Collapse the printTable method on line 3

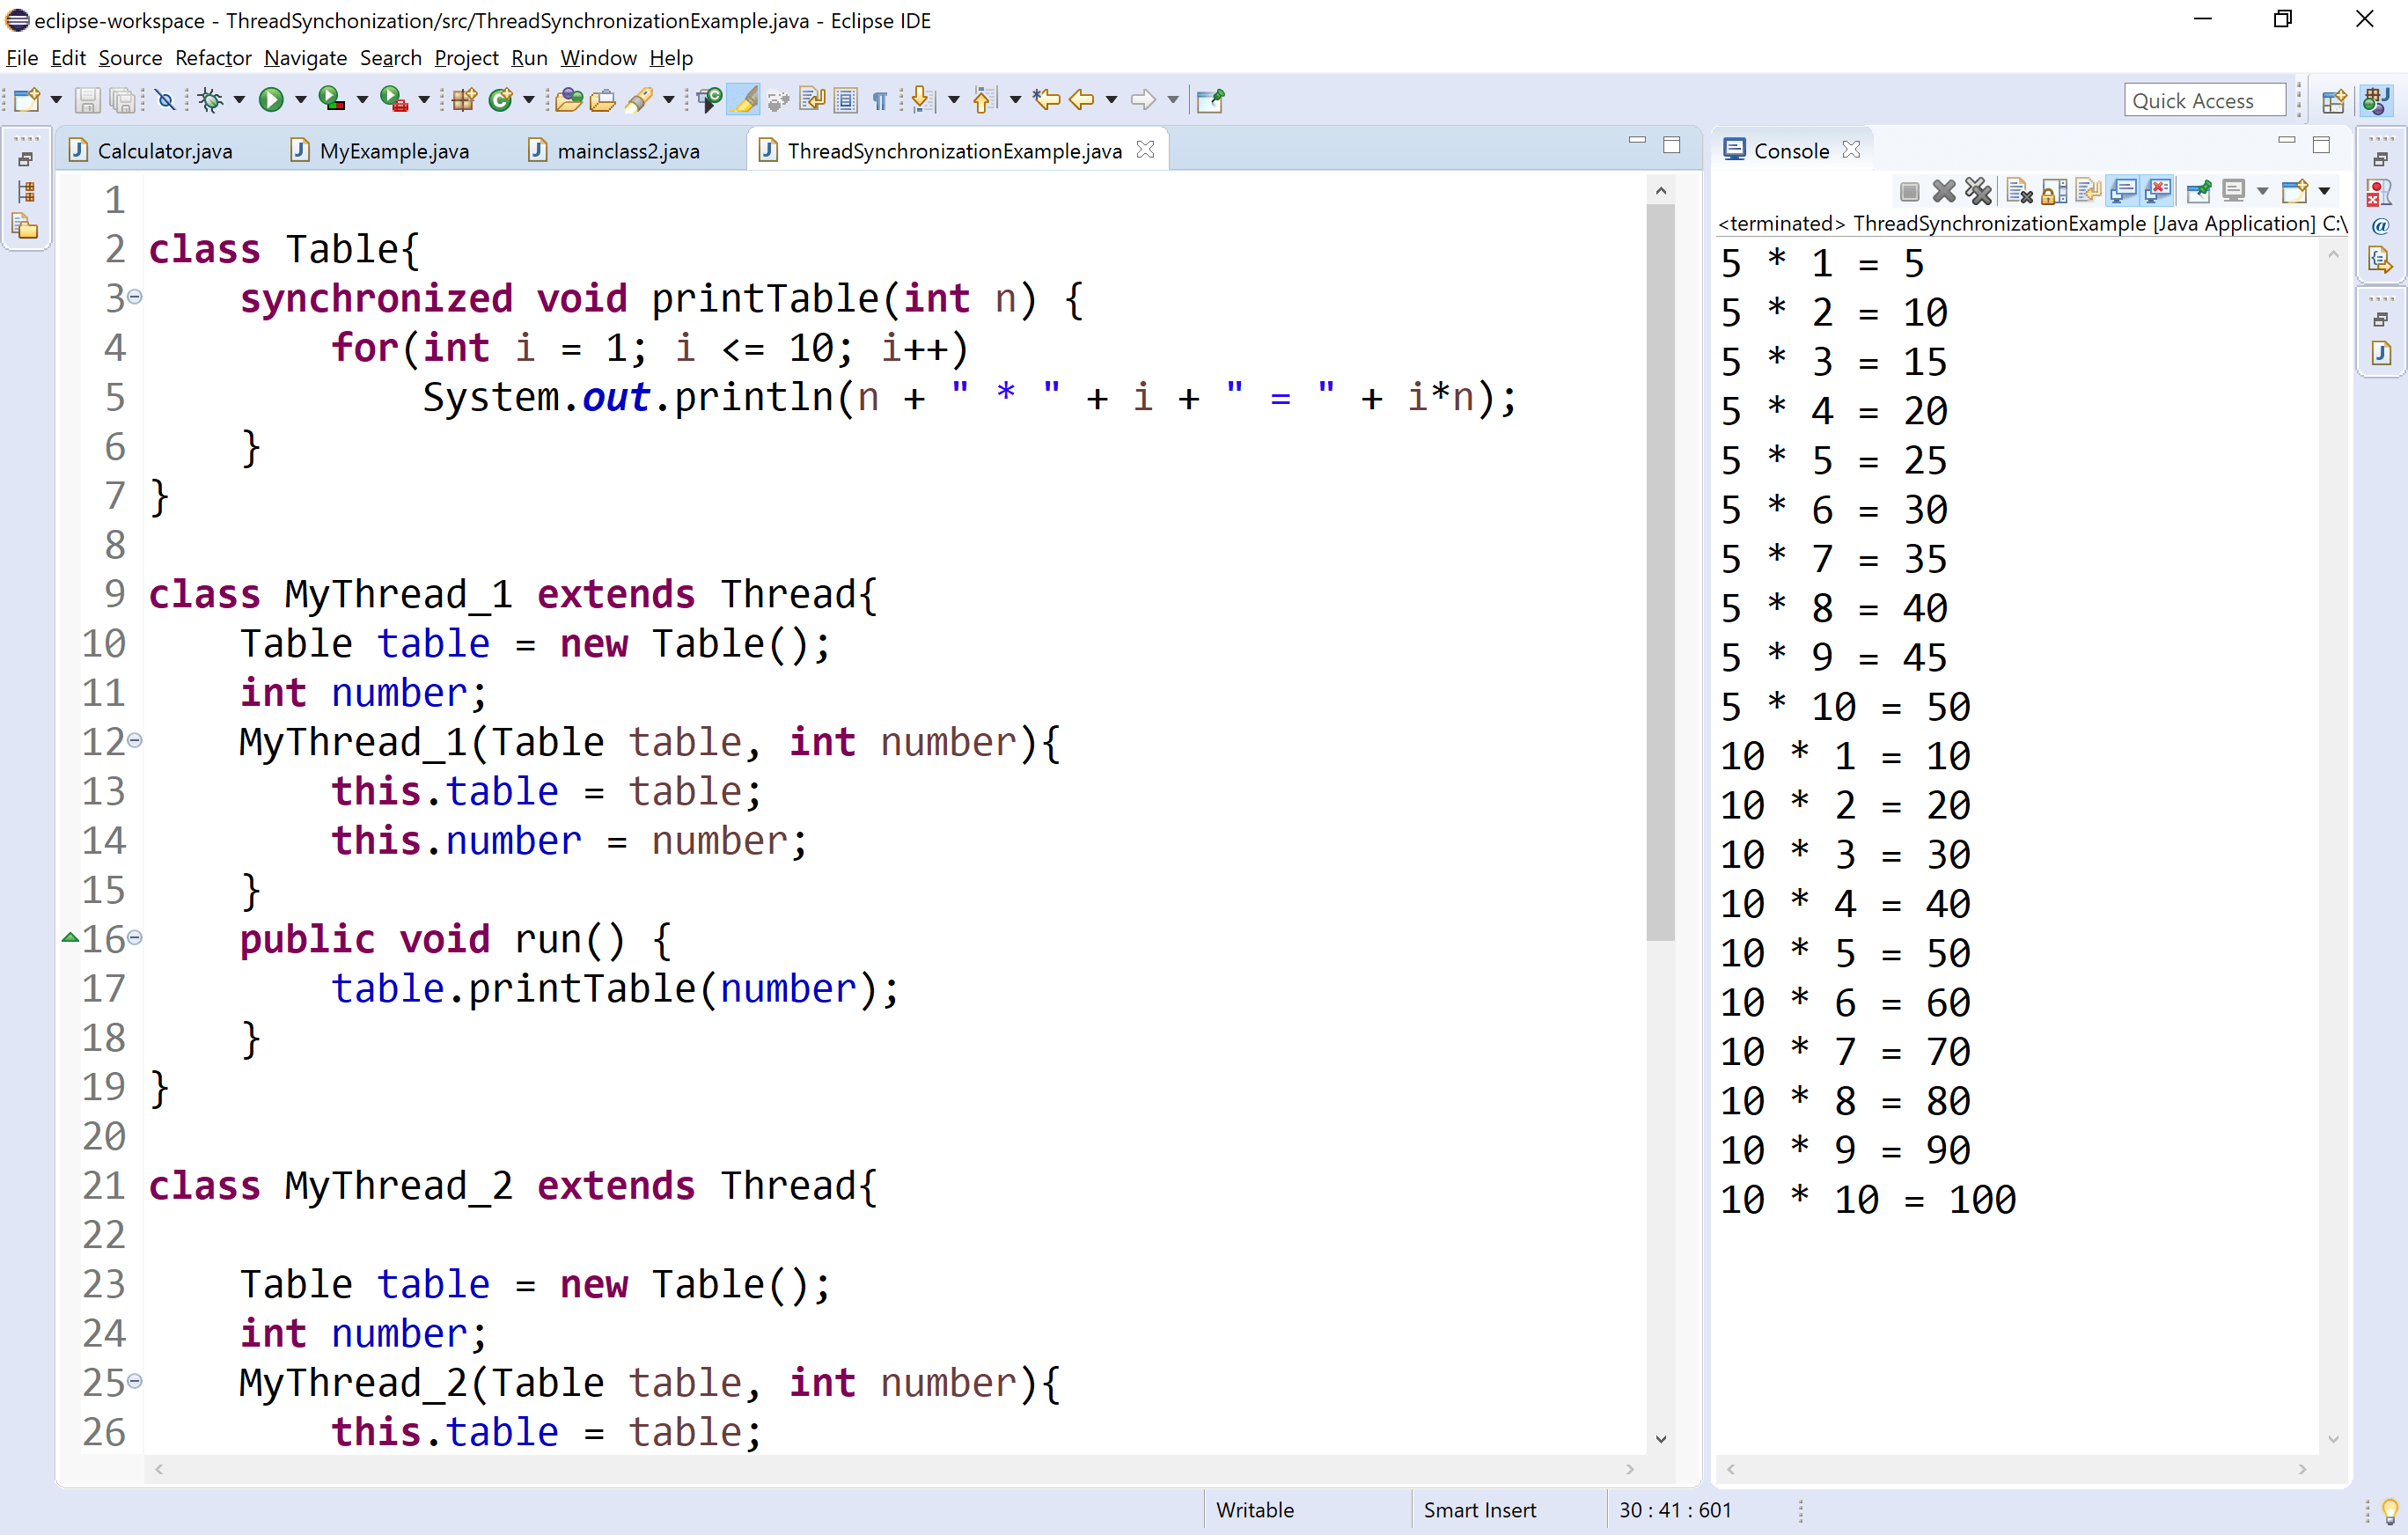(x=135, y=297)
